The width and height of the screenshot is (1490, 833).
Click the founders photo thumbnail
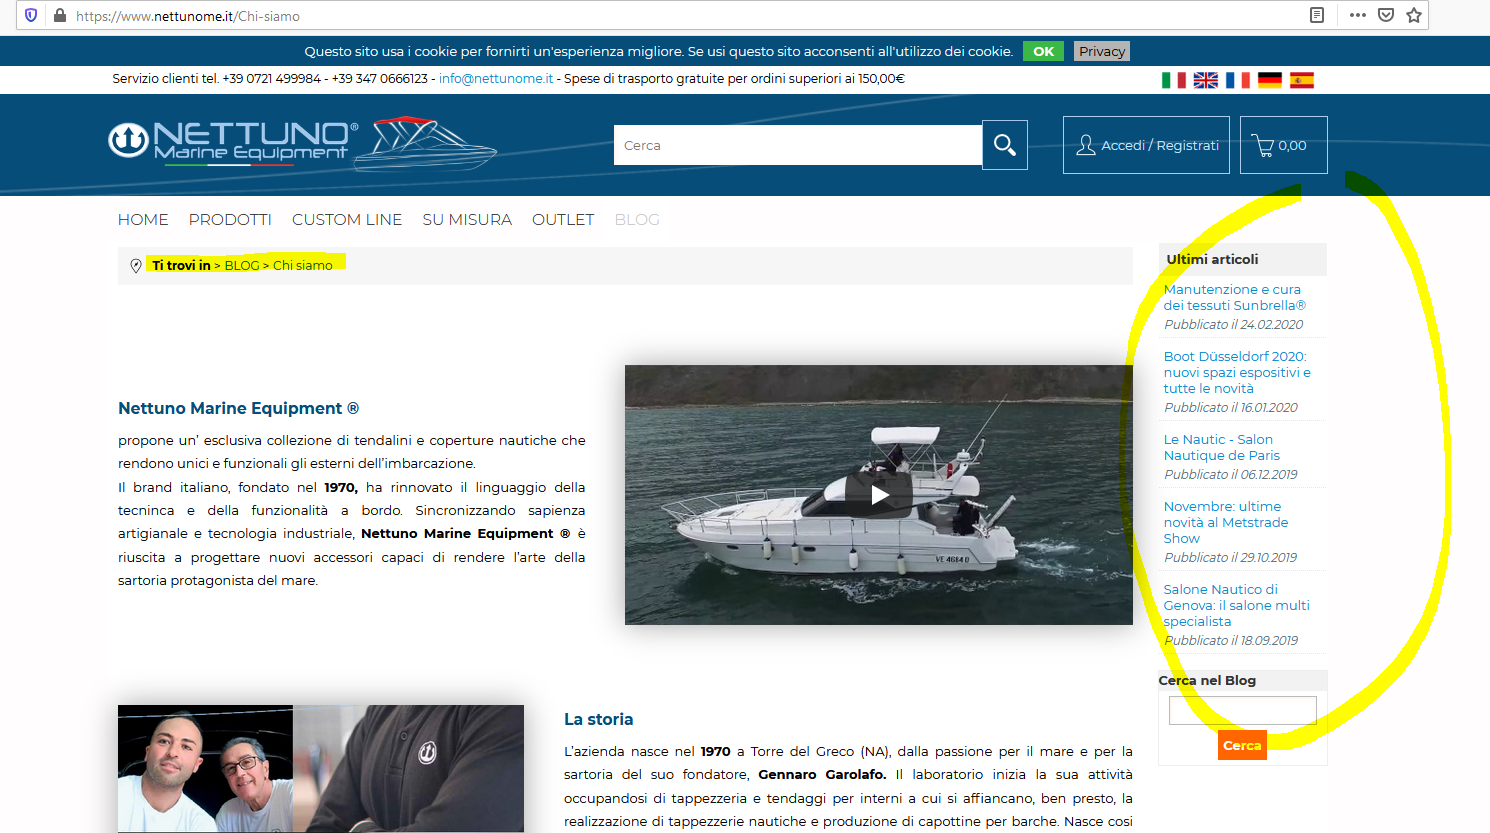click(321, 769)
